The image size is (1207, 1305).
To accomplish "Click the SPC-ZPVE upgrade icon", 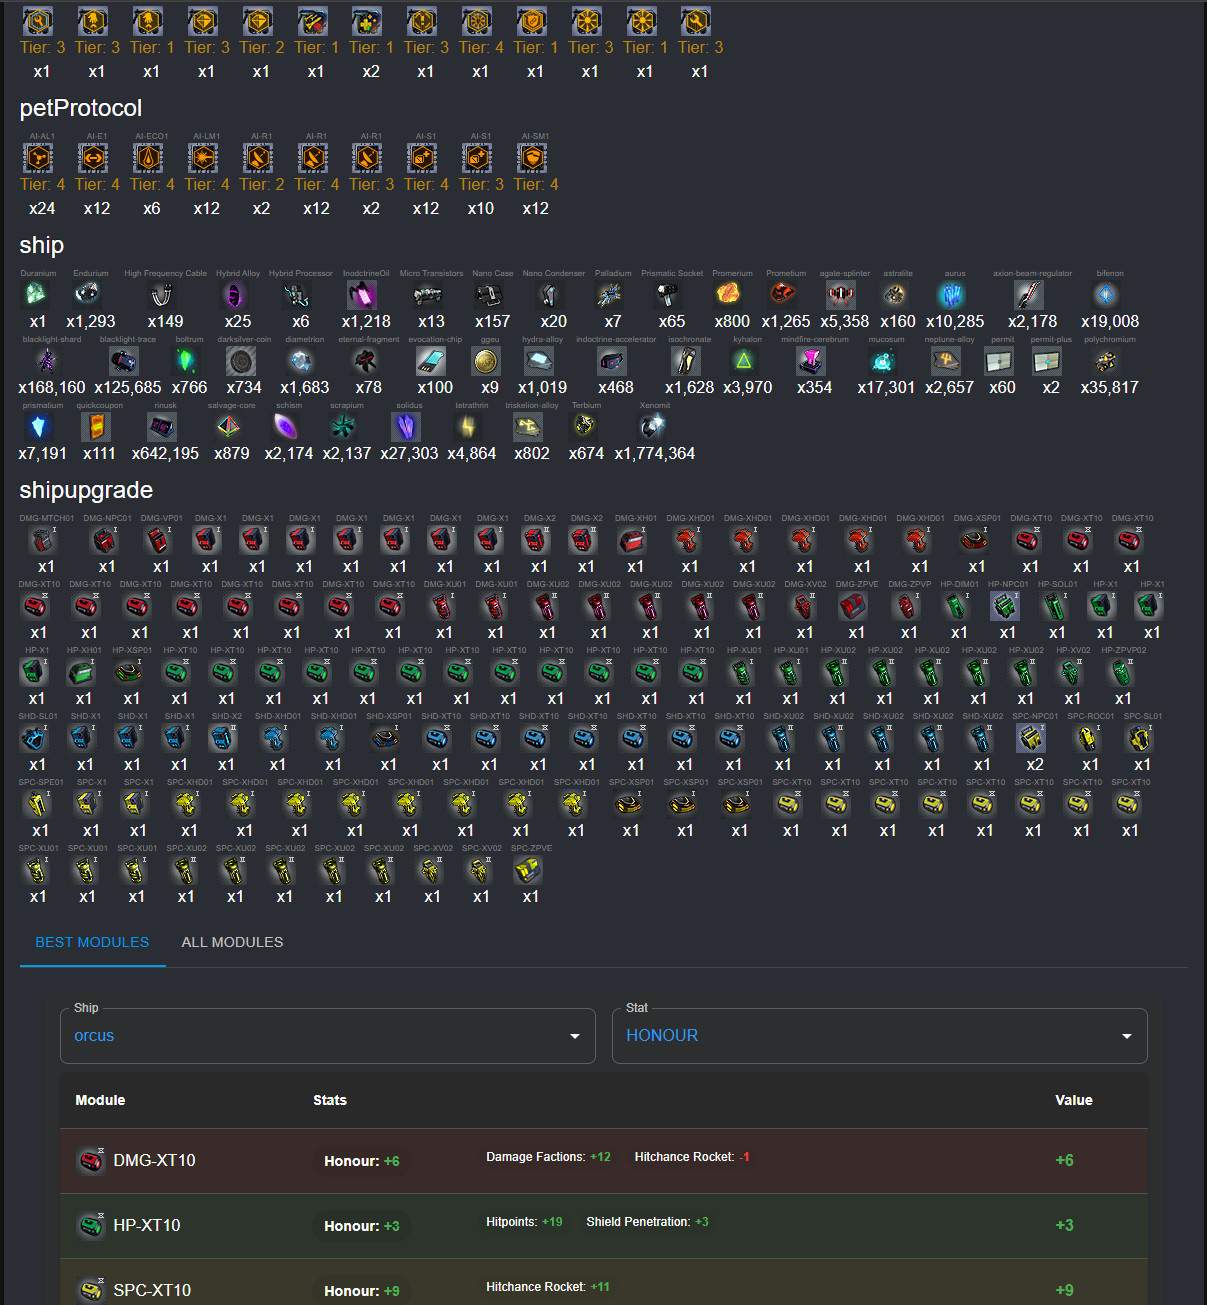I will 529,870.
